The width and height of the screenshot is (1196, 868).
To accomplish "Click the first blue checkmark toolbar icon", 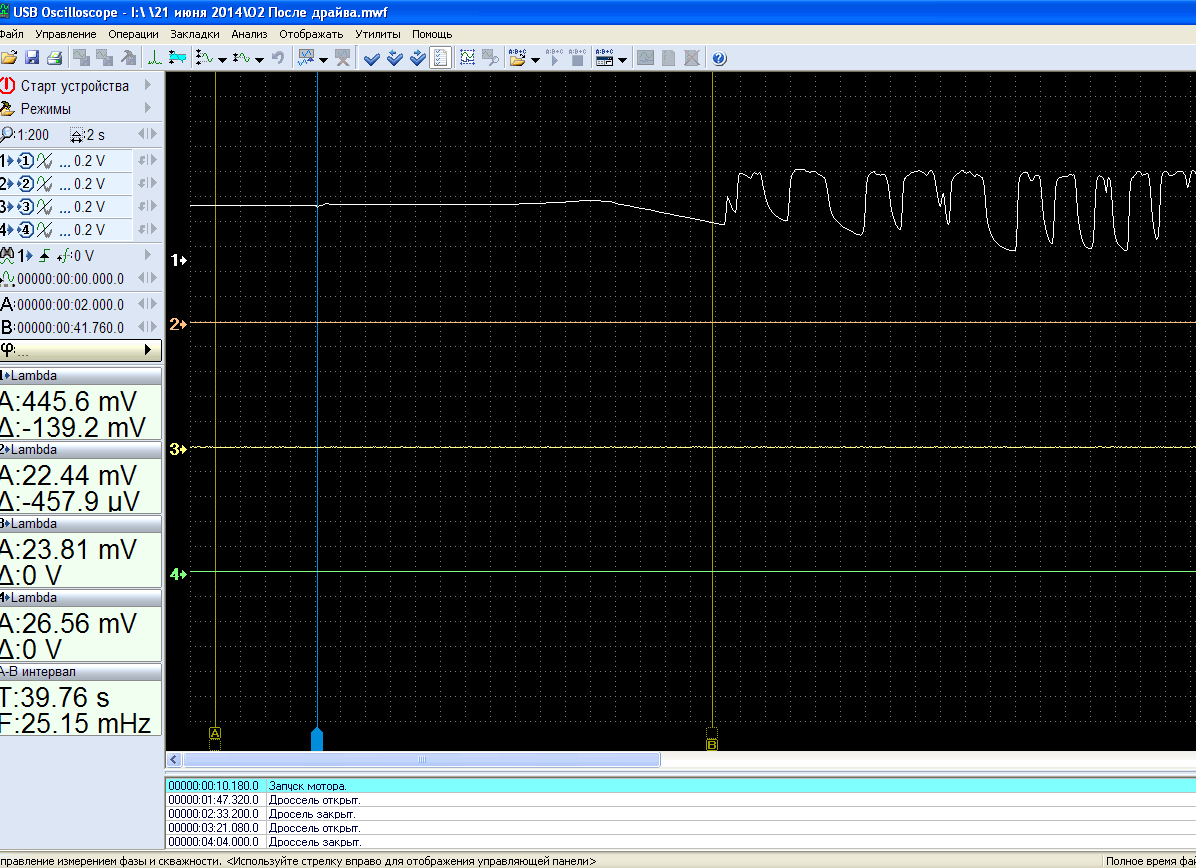I will (x=372, y=58).
